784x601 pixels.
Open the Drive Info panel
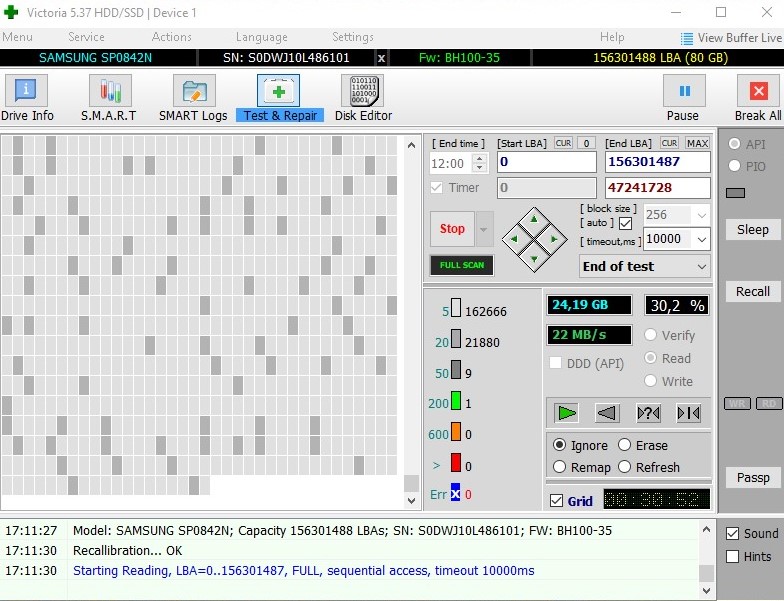[27, 98]
